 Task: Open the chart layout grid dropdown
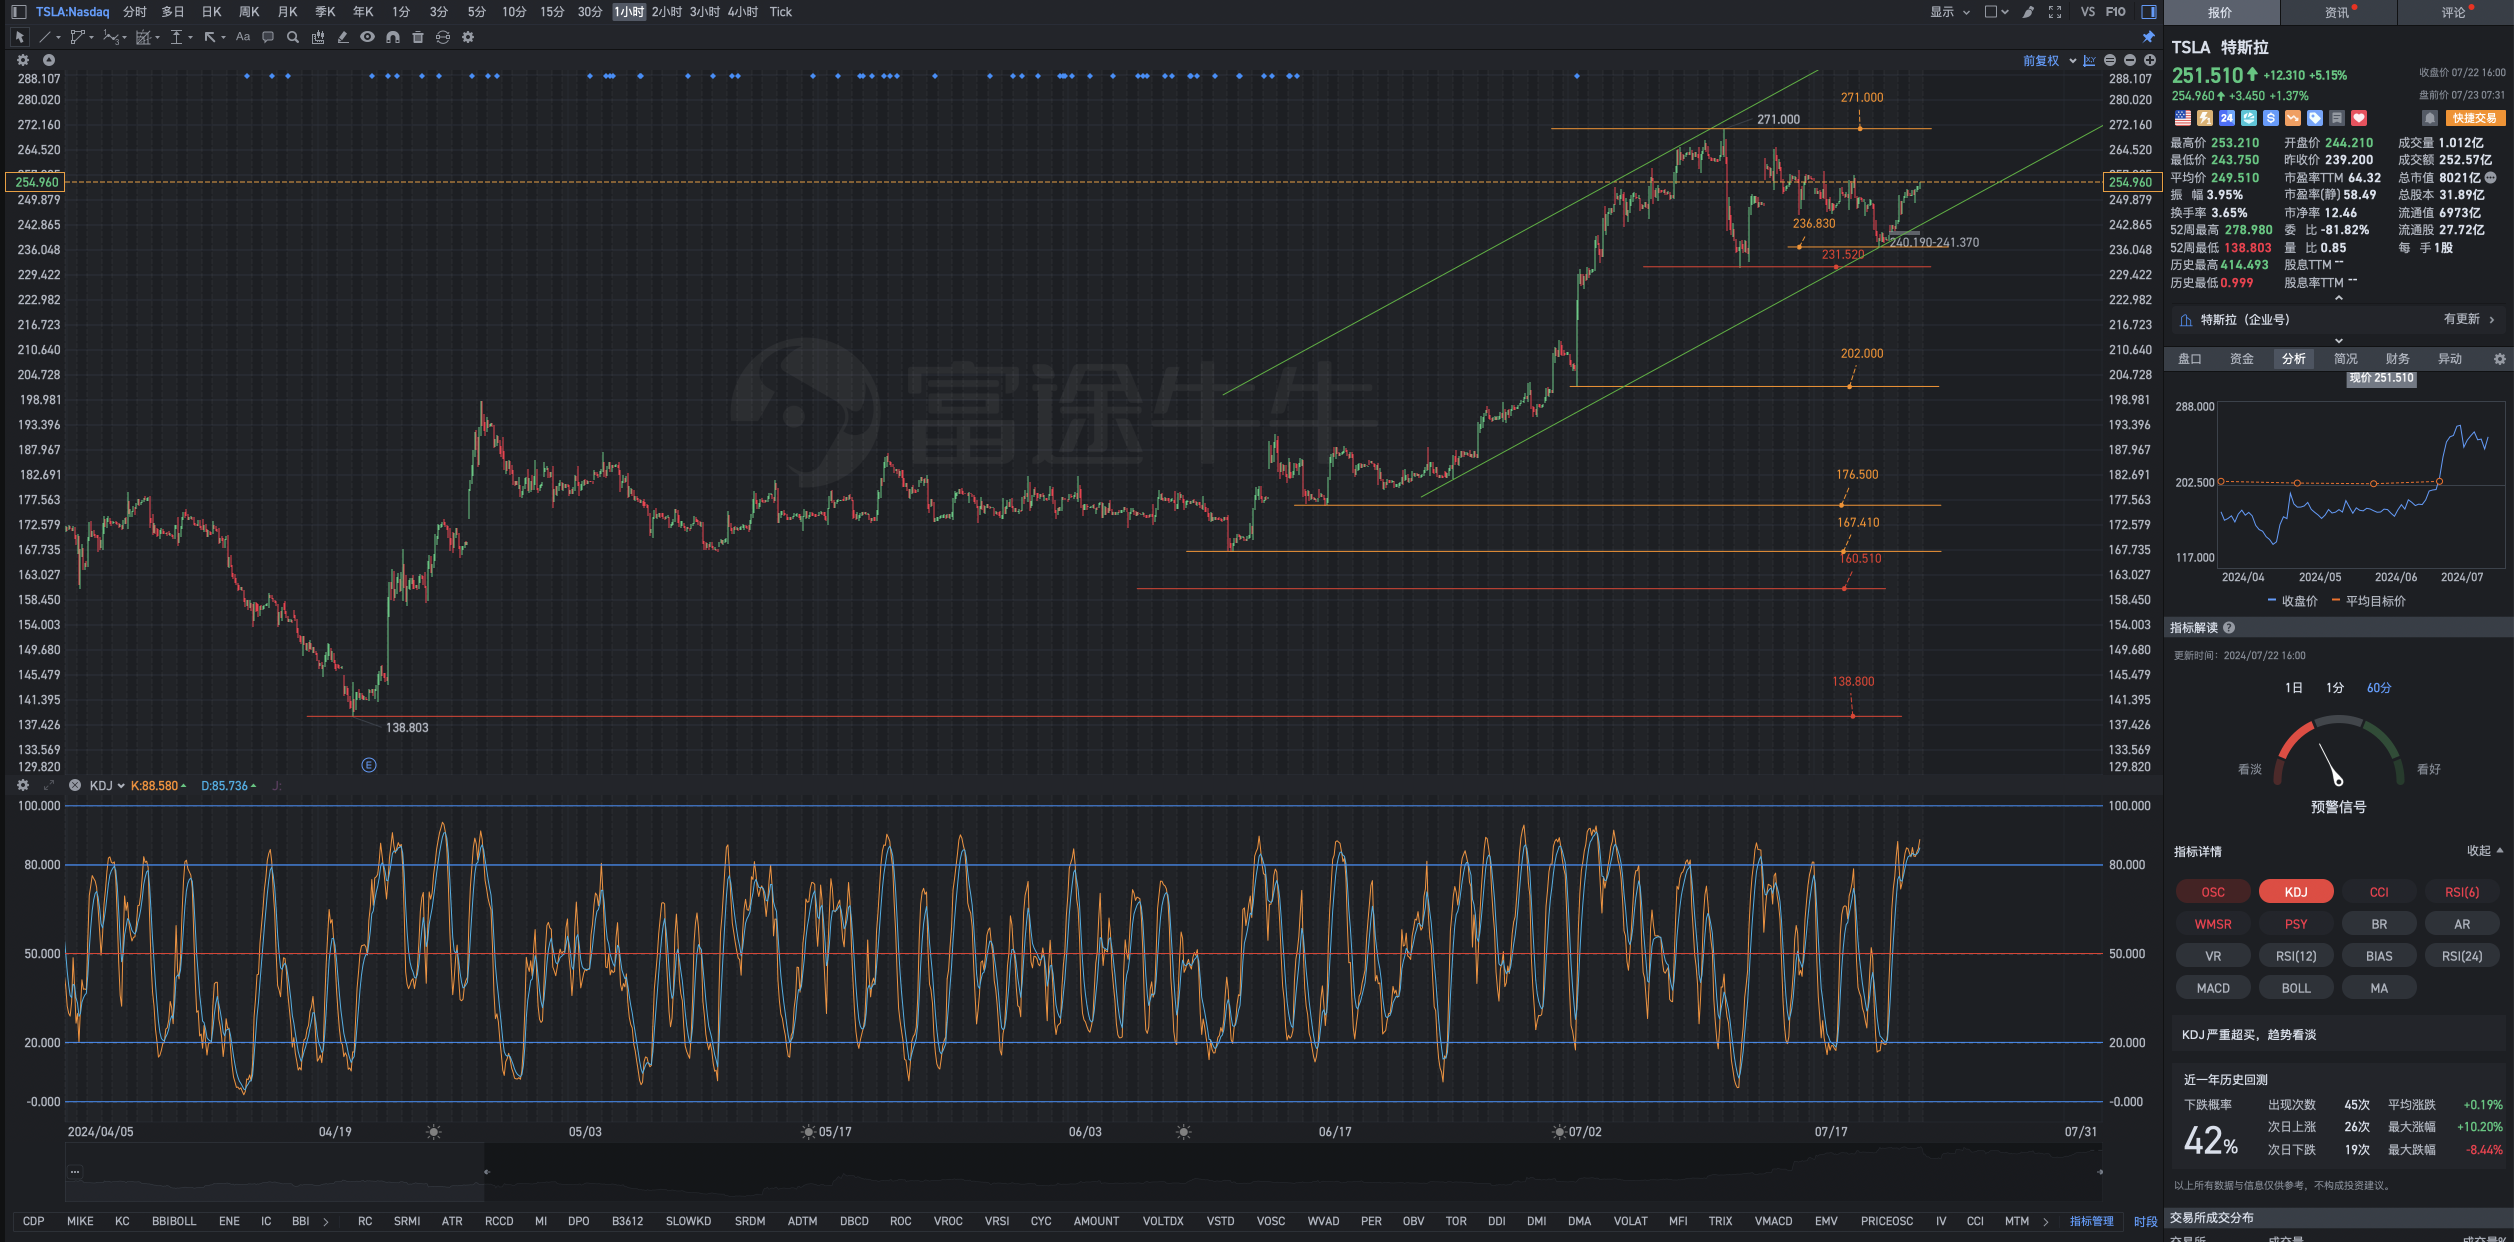1996,12
